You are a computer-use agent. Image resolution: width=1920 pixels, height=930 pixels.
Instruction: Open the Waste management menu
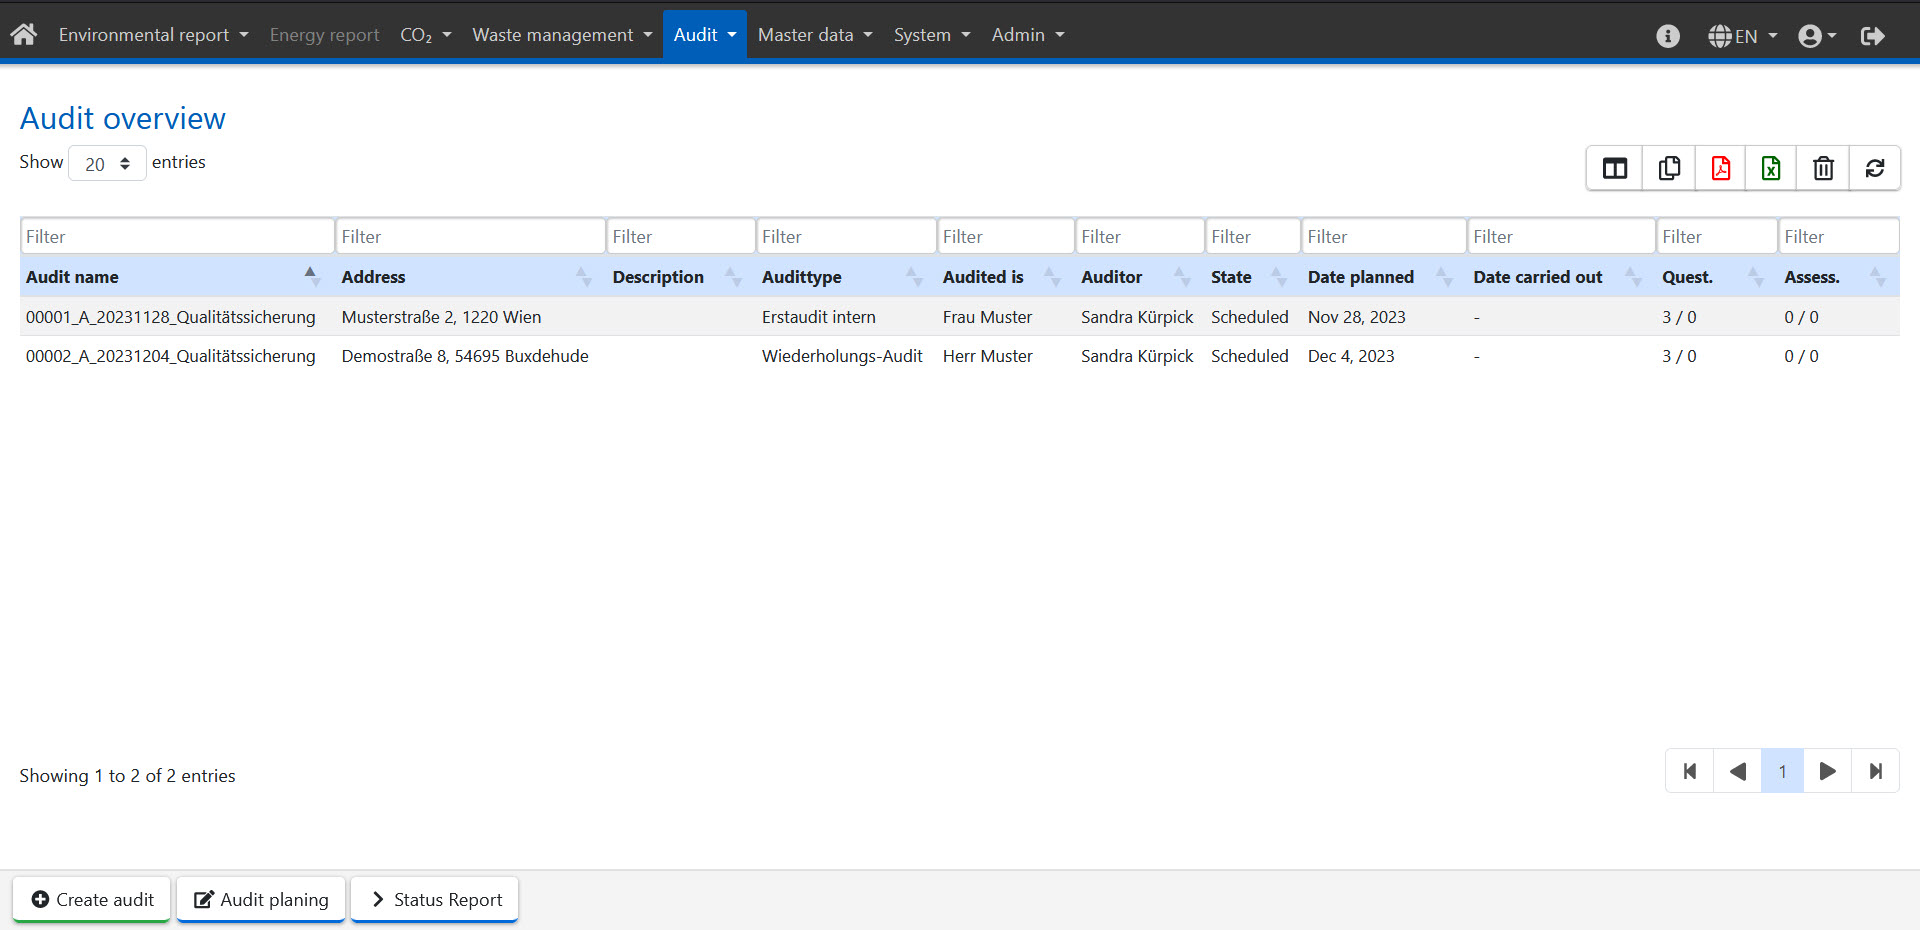pyautogui.click(x=561, y=35)
